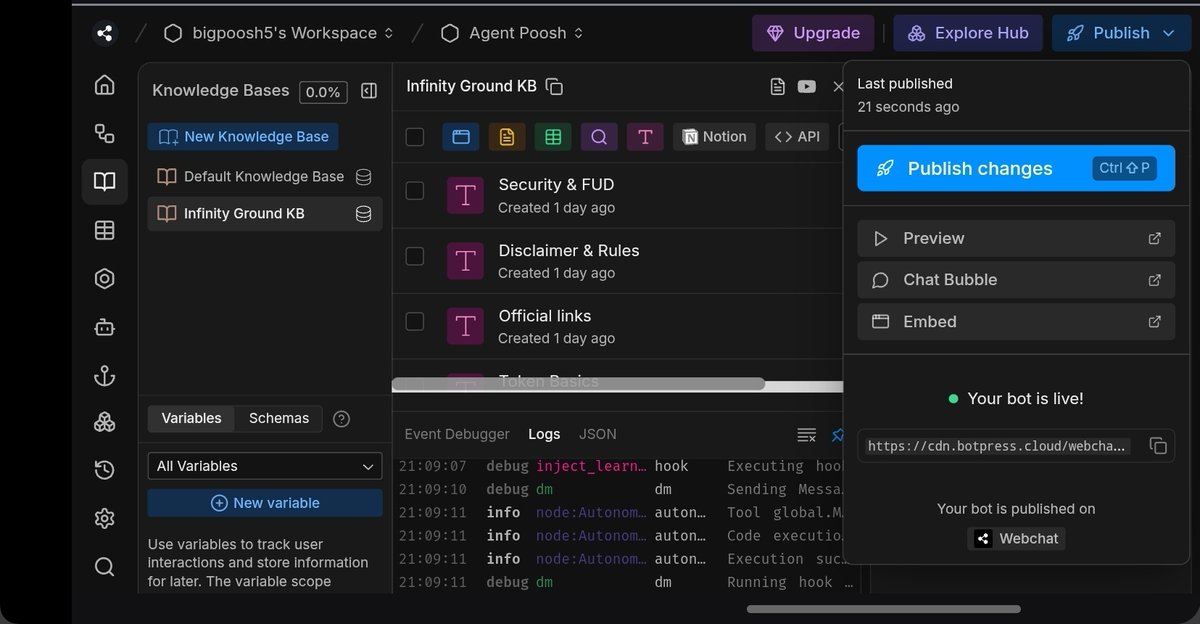Screen dimensions: 1200x624
Task: Open the anchor Hooks icon in sidebar
Action: coord(104,375)
